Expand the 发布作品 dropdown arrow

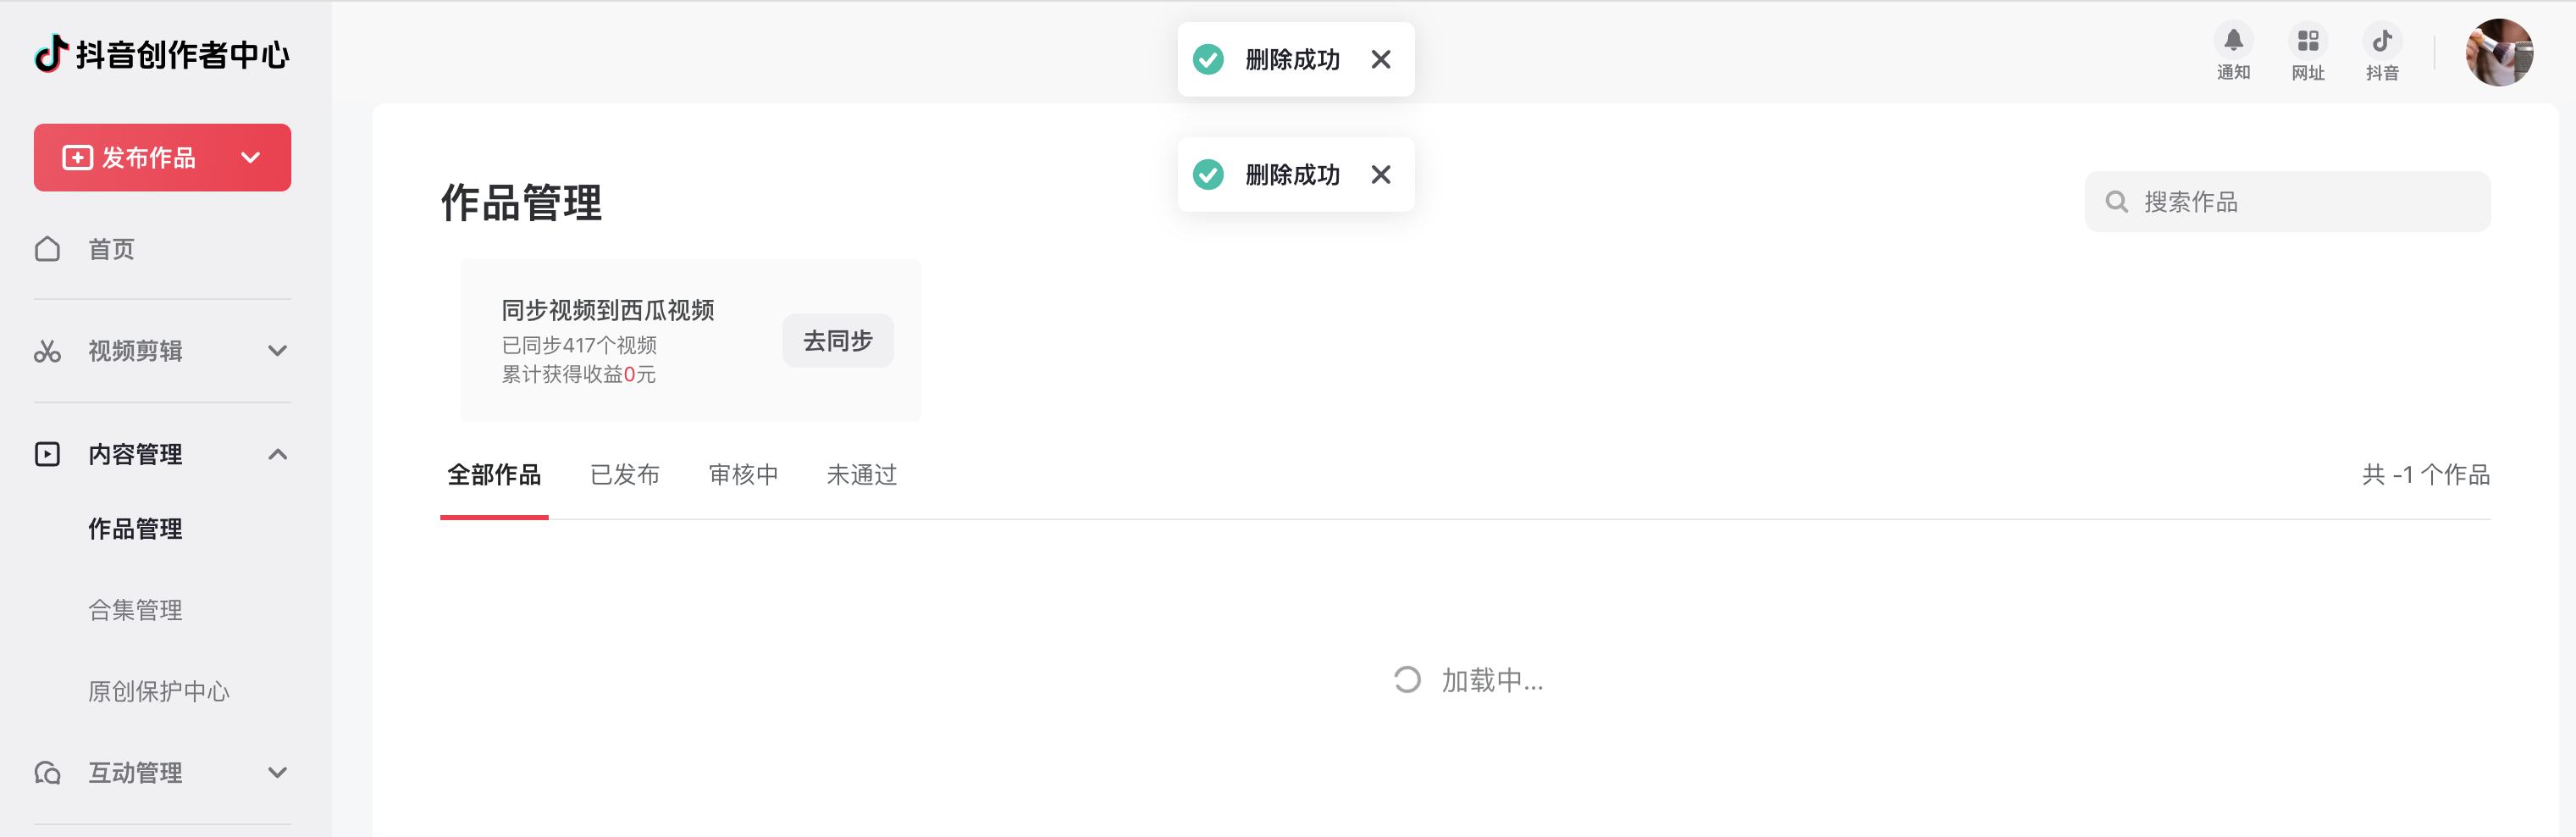pos(251,158)
